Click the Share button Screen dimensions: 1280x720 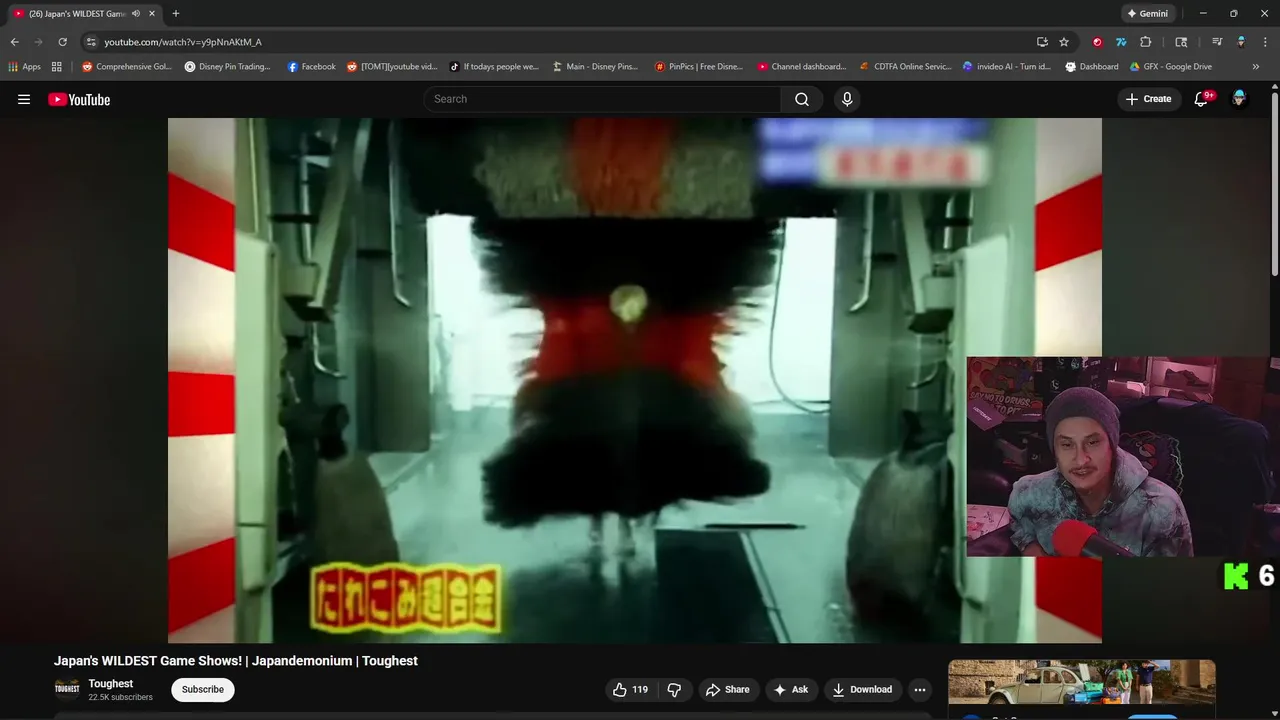[727, 689]
